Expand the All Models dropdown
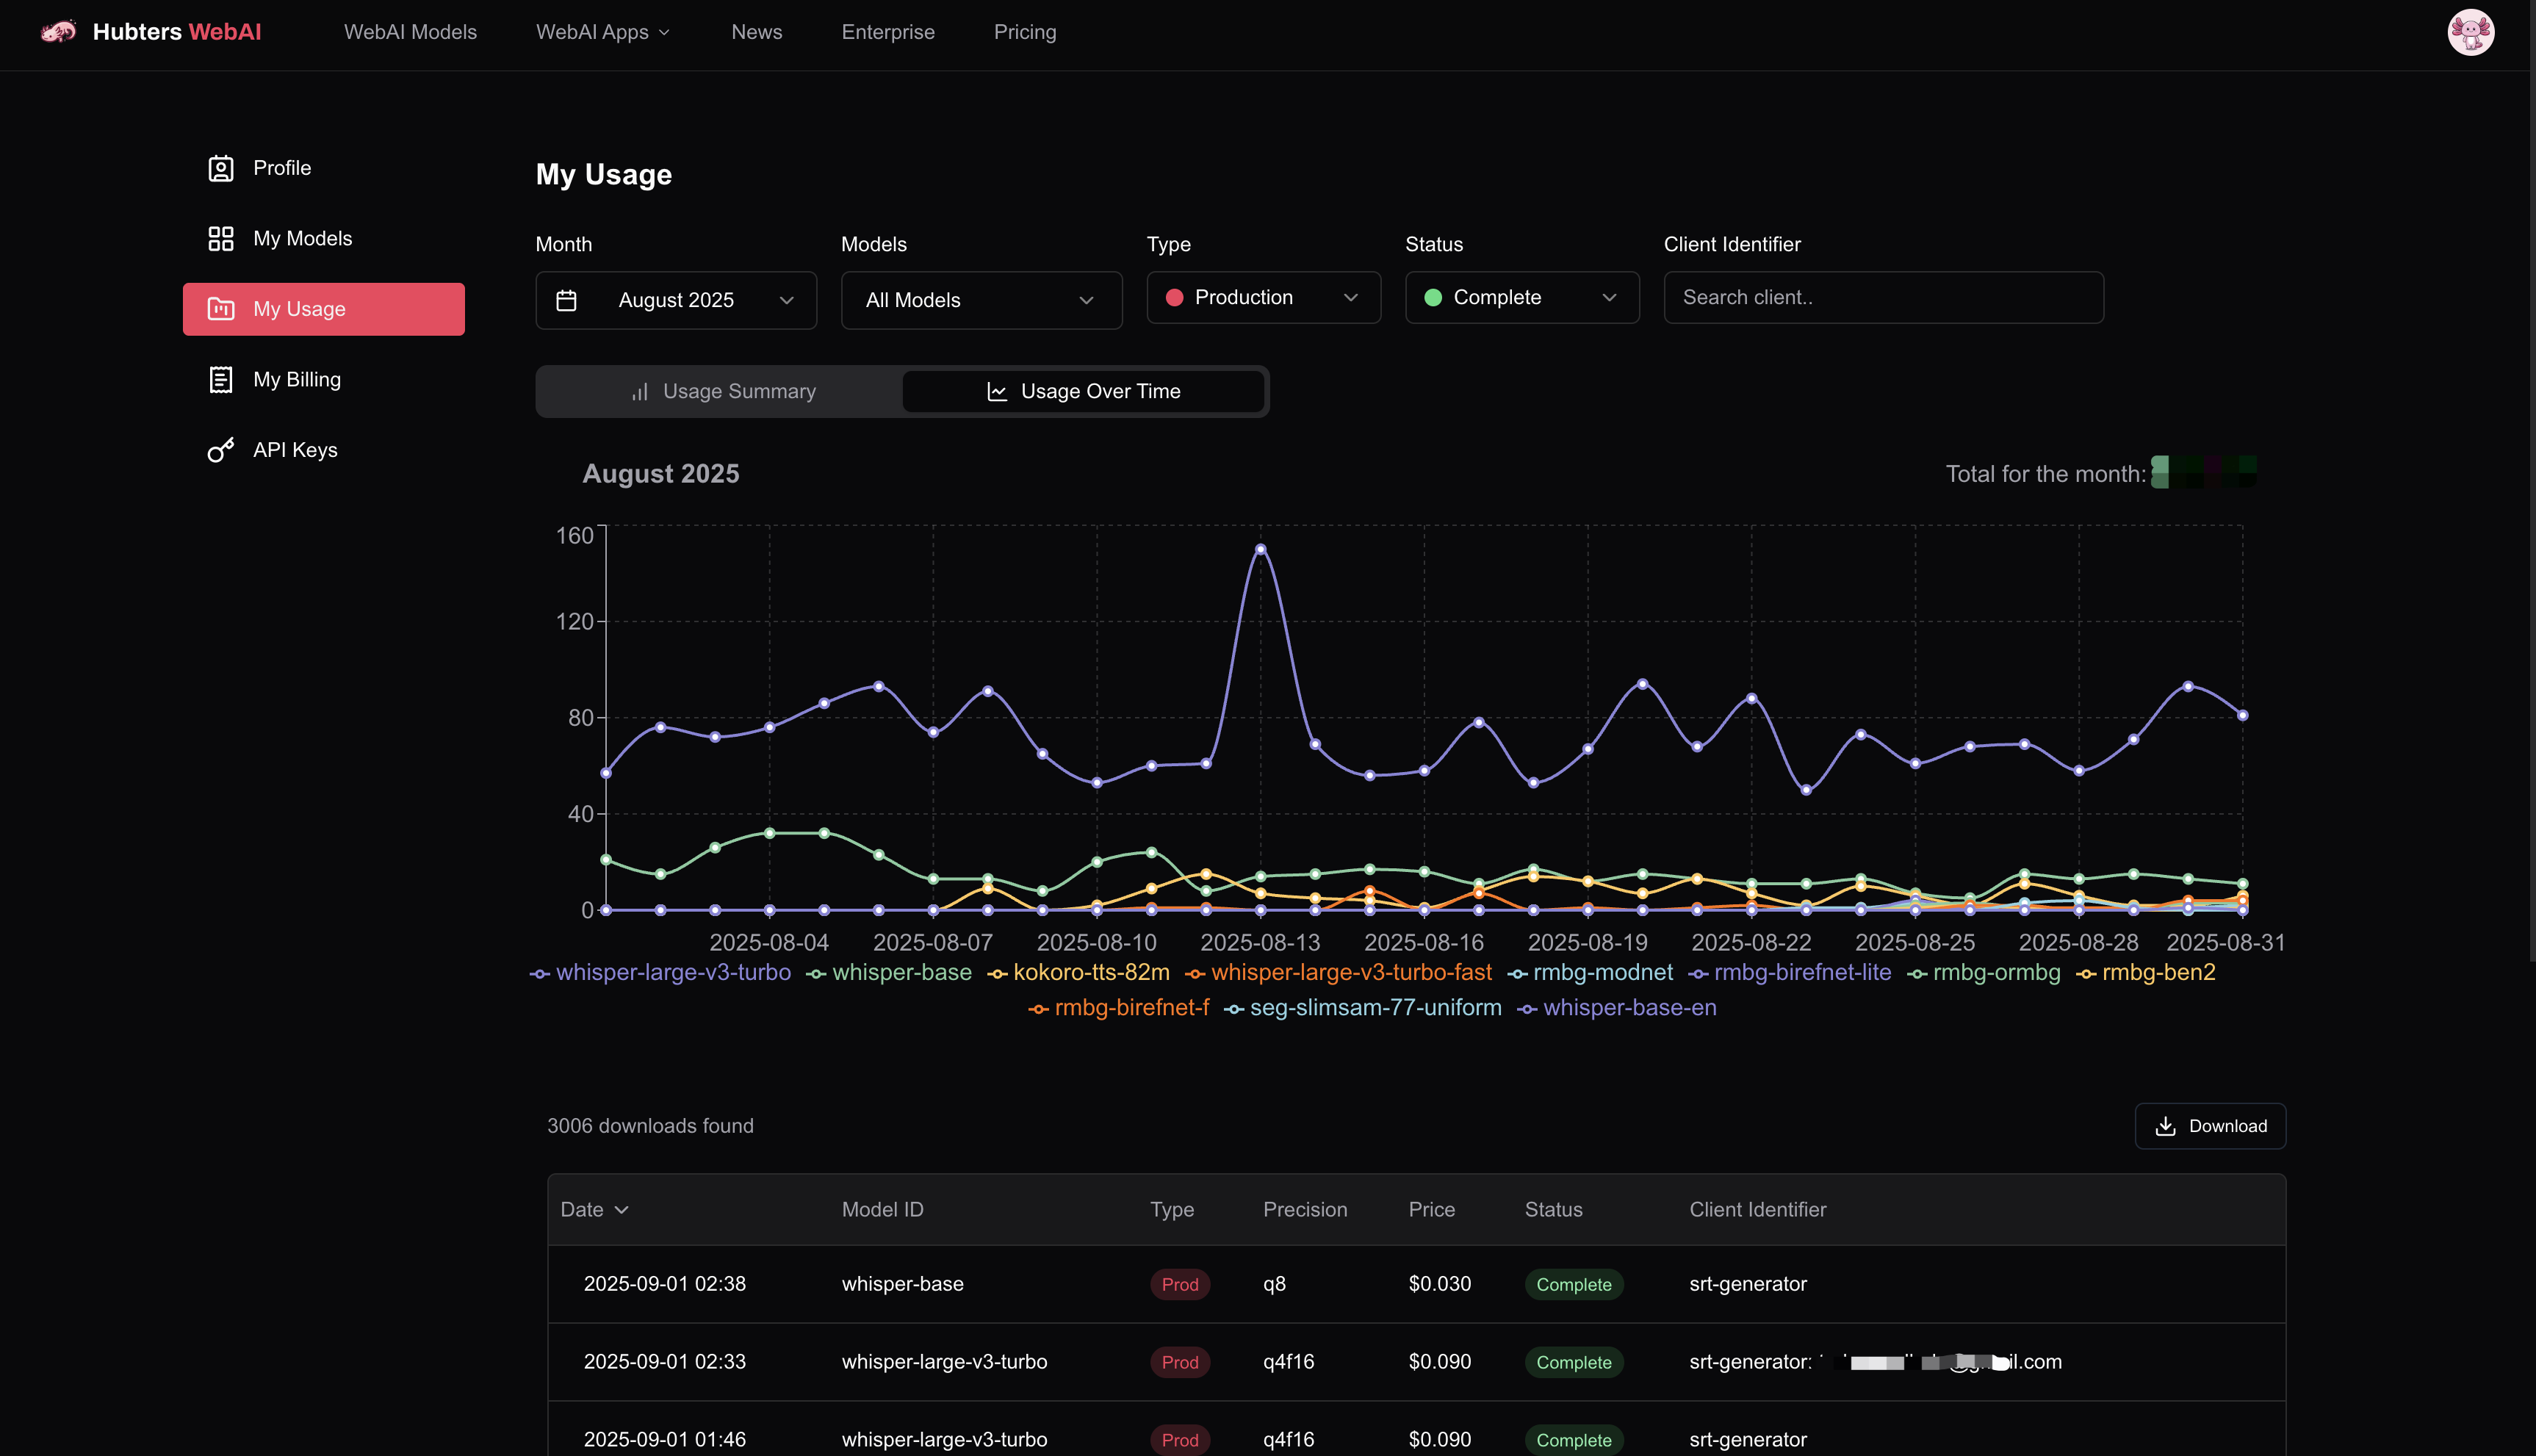 click(981, 300)
